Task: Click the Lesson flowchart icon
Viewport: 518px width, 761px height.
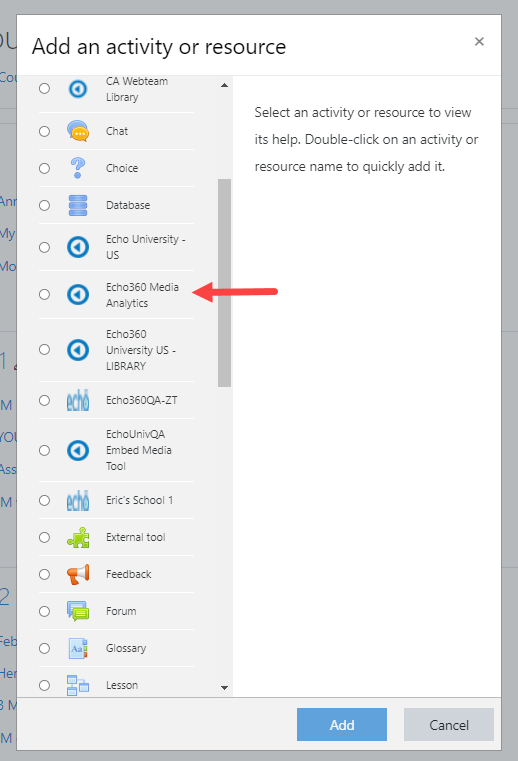Action: 78,685
